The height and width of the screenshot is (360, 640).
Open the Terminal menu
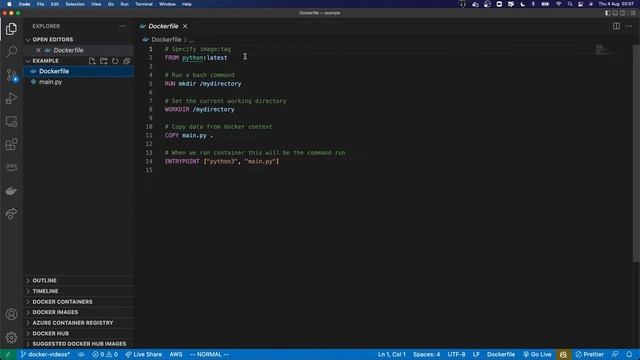tap(144, 4)
